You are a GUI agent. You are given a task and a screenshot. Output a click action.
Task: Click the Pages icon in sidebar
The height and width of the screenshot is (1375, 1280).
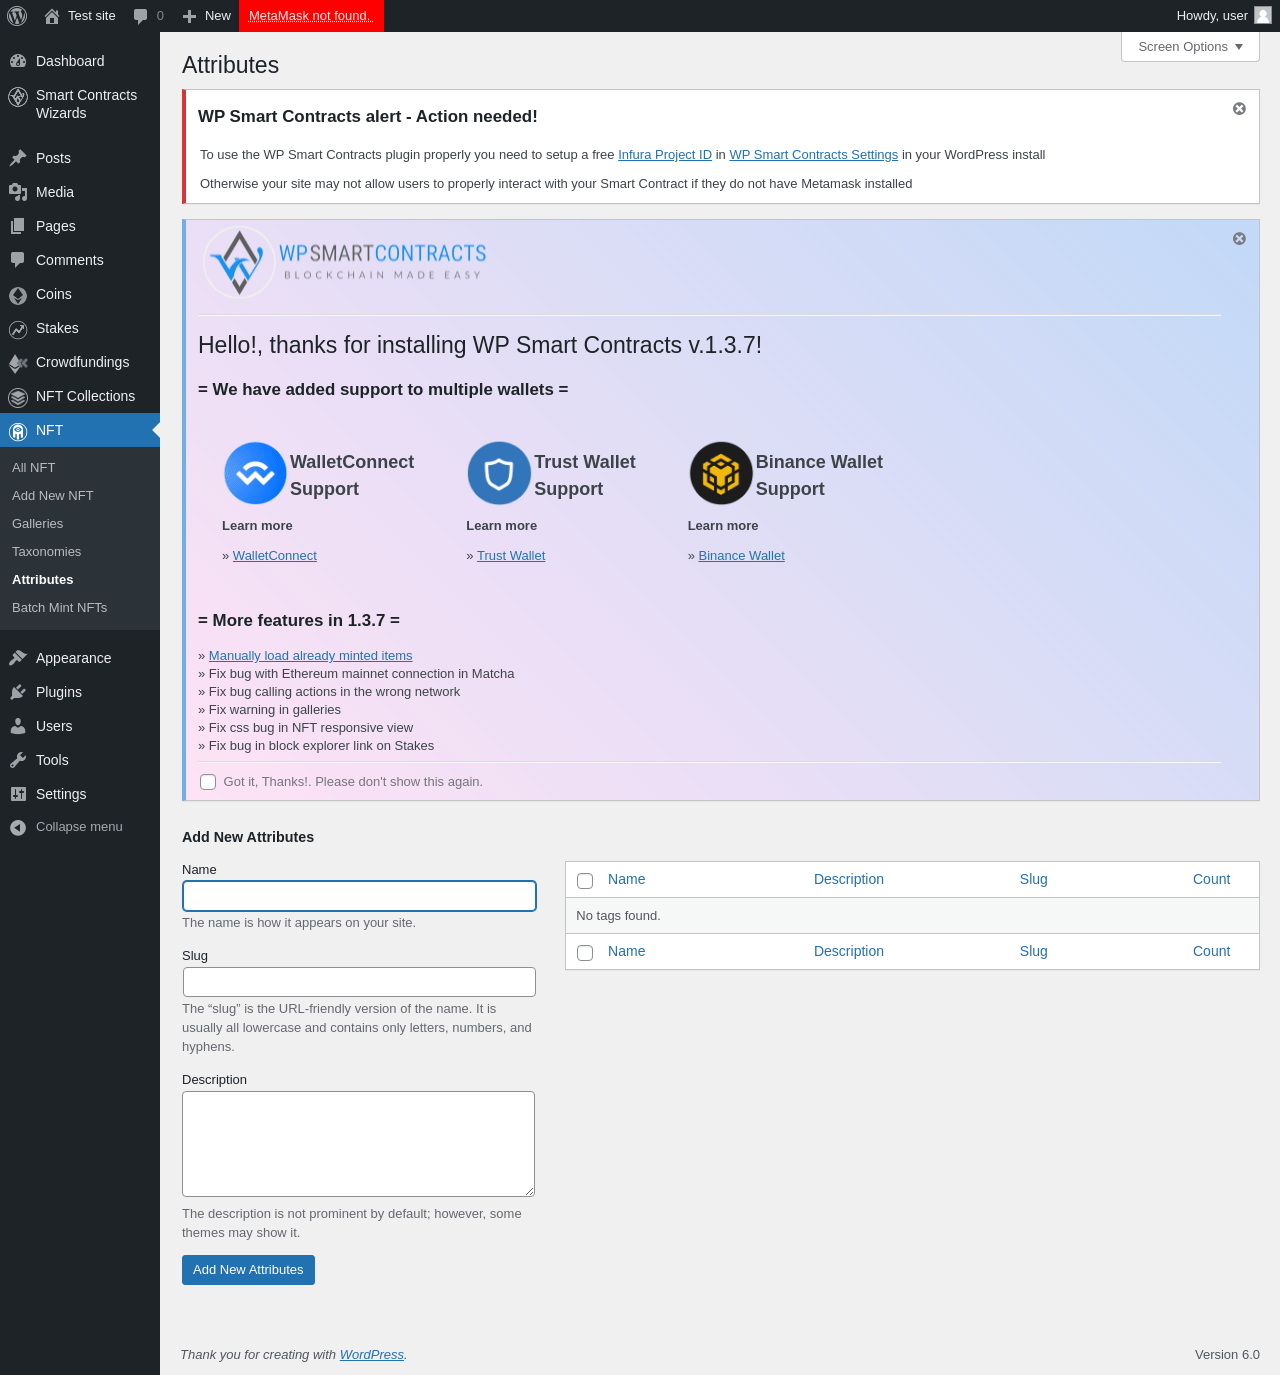[x=18, y=226]
